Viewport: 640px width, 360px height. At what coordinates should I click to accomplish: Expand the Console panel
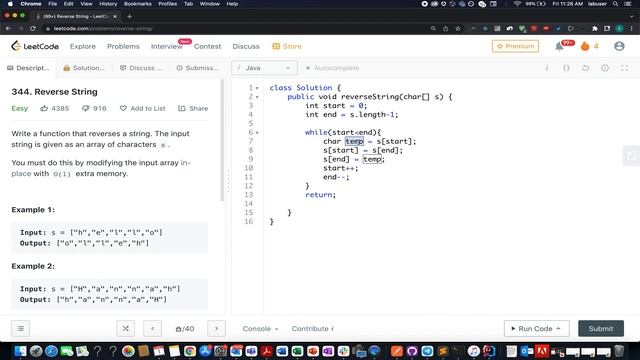point(260,329)
